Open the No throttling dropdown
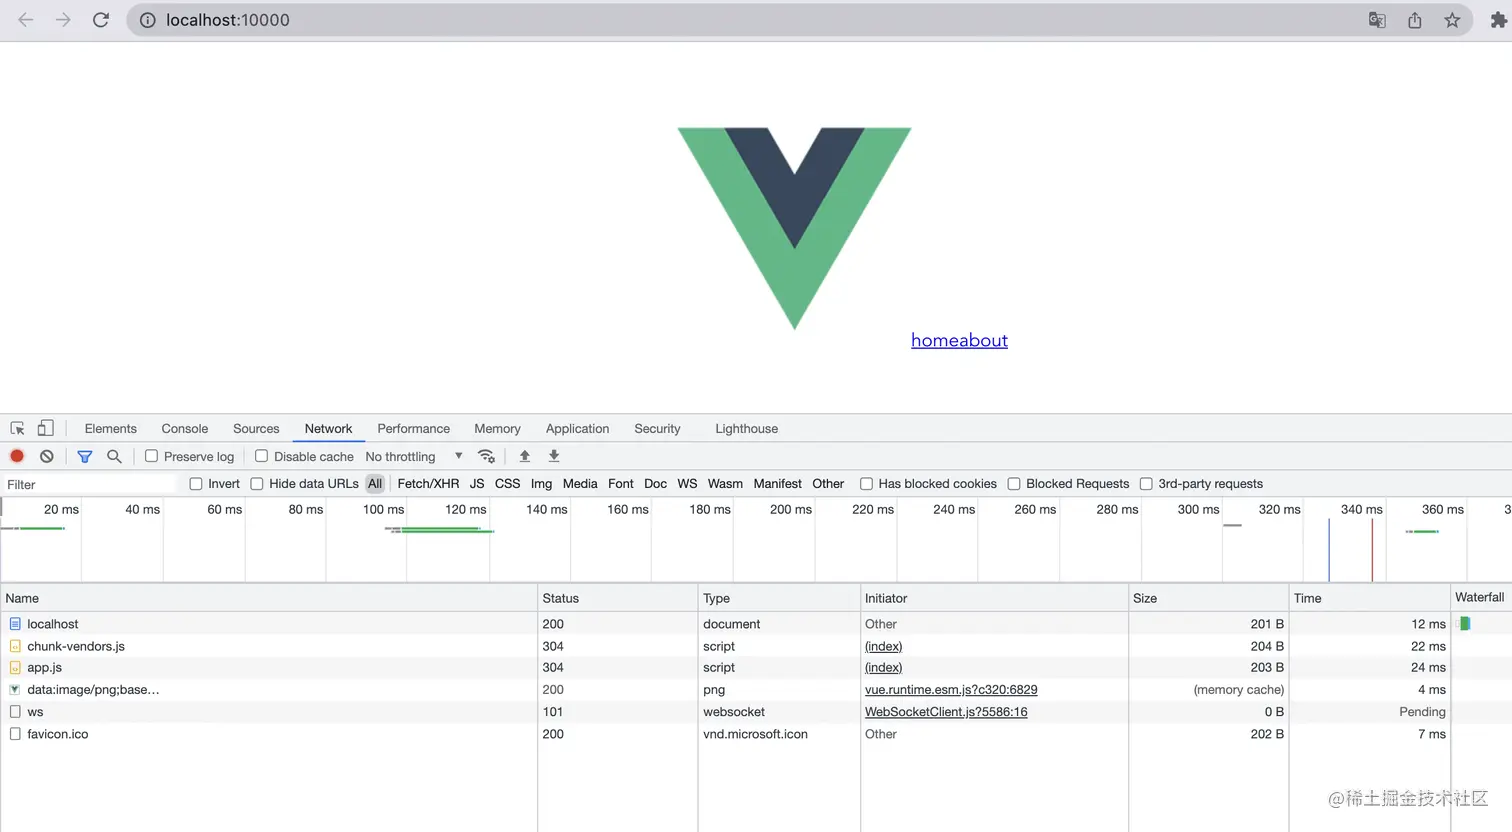The width and height of the screenshot is (1512, 832). [x=414, y=456]
